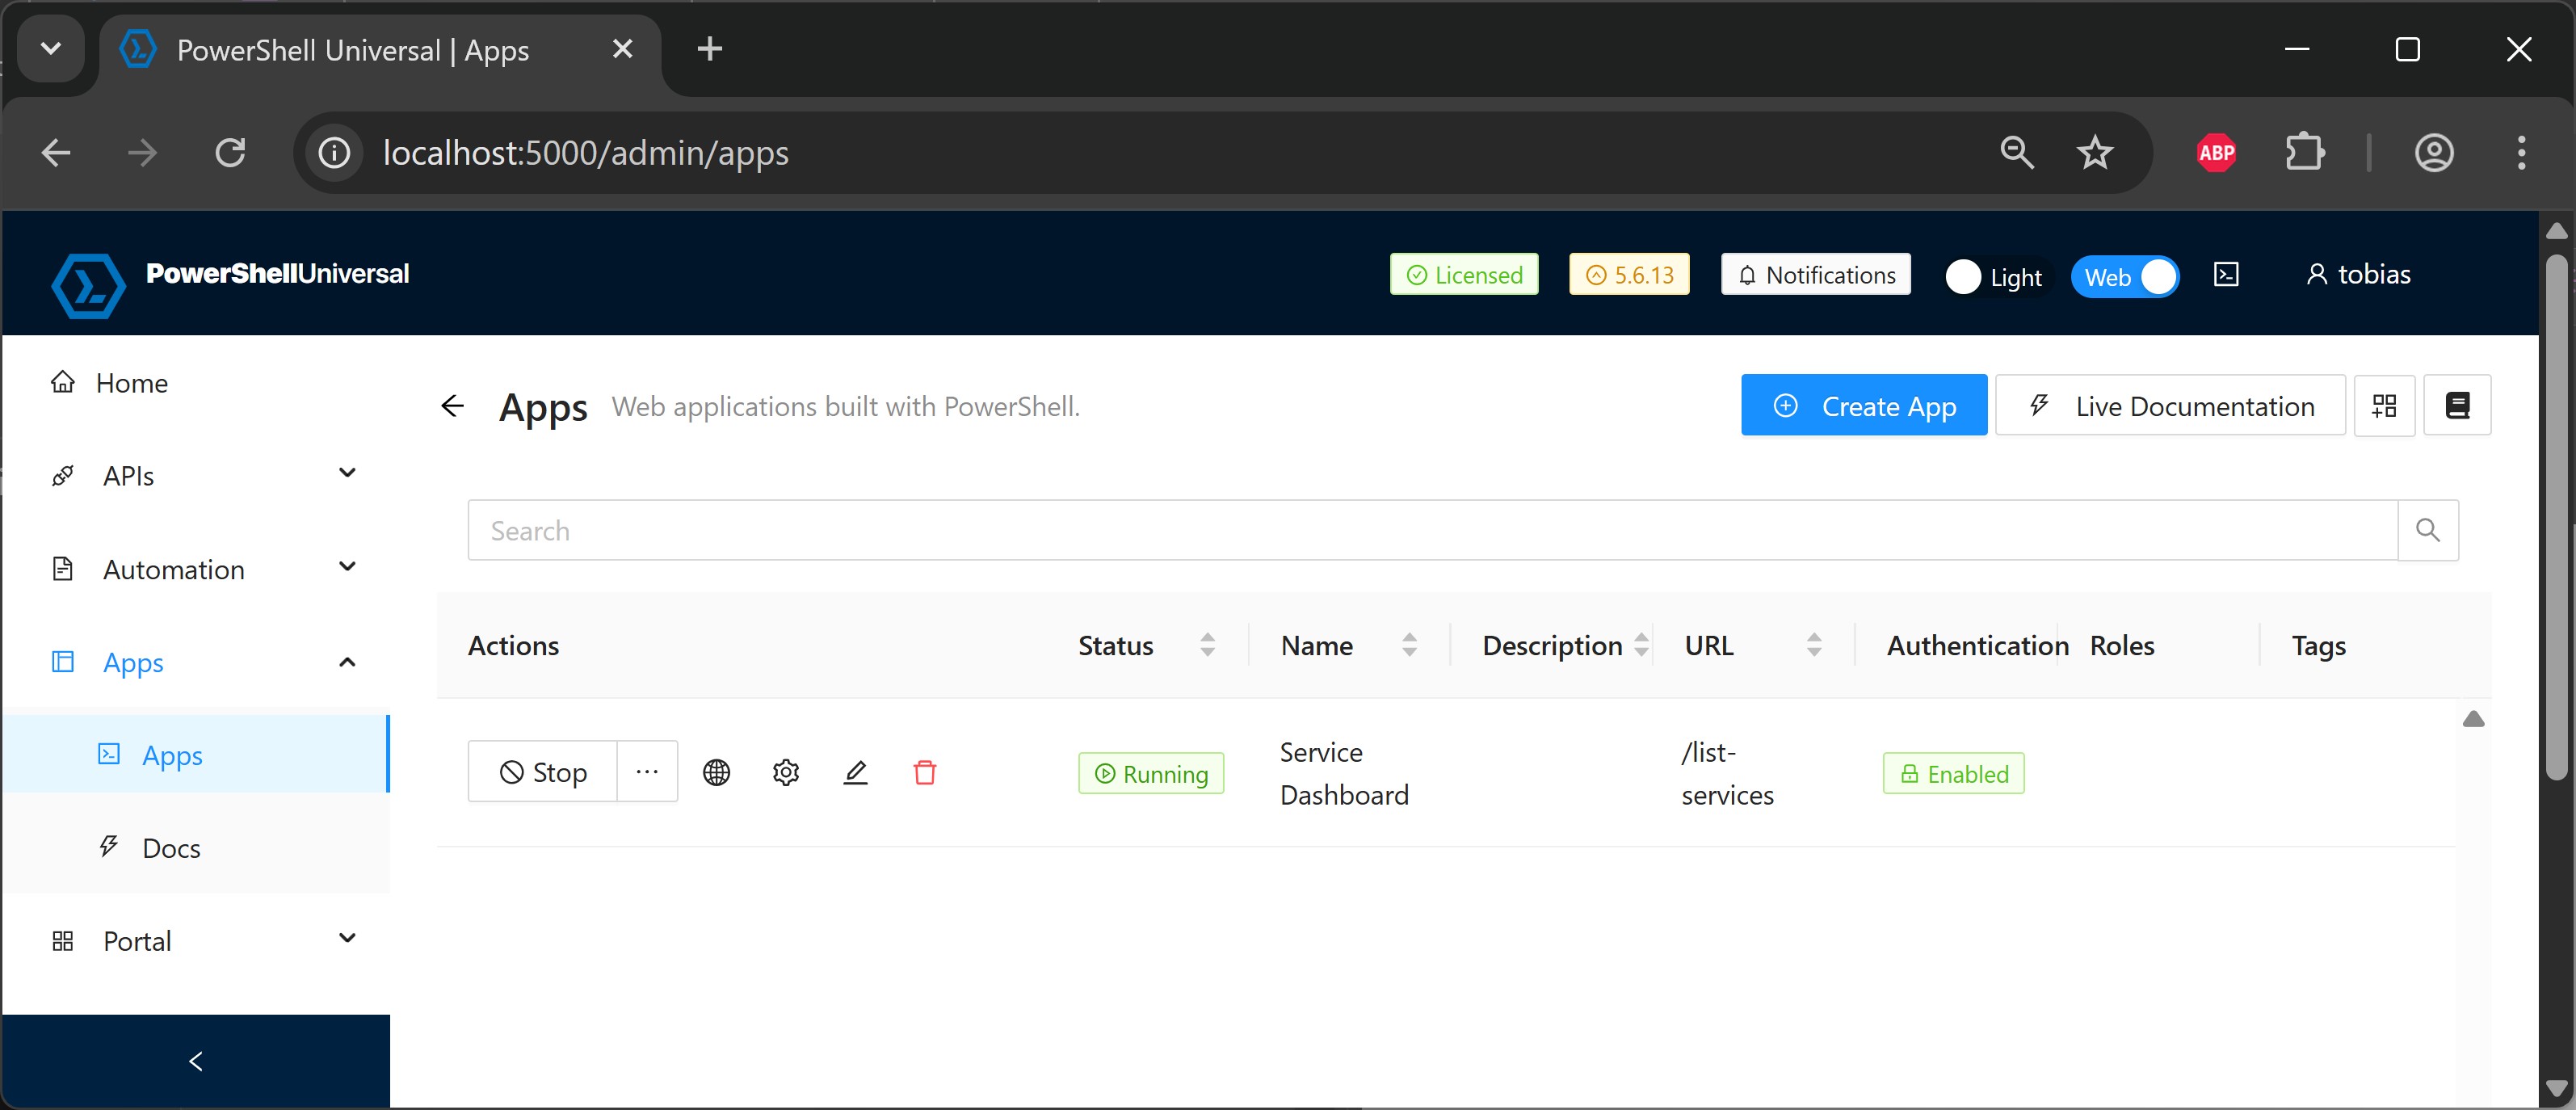The height and width of the screenshot is (1110, 2576).
Task: Open the documentation book icon
Action: click(x=2457, y=405)
